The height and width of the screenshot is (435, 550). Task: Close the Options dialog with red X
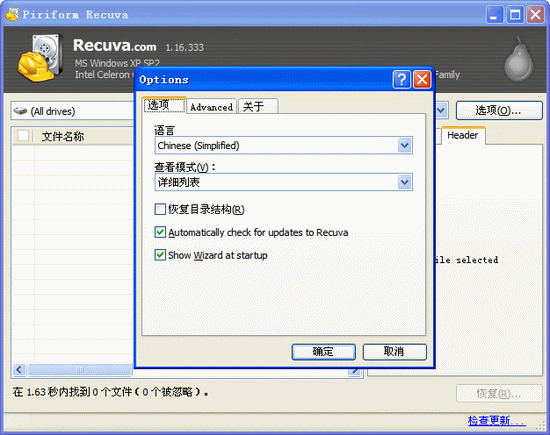[x=422, y=80]
